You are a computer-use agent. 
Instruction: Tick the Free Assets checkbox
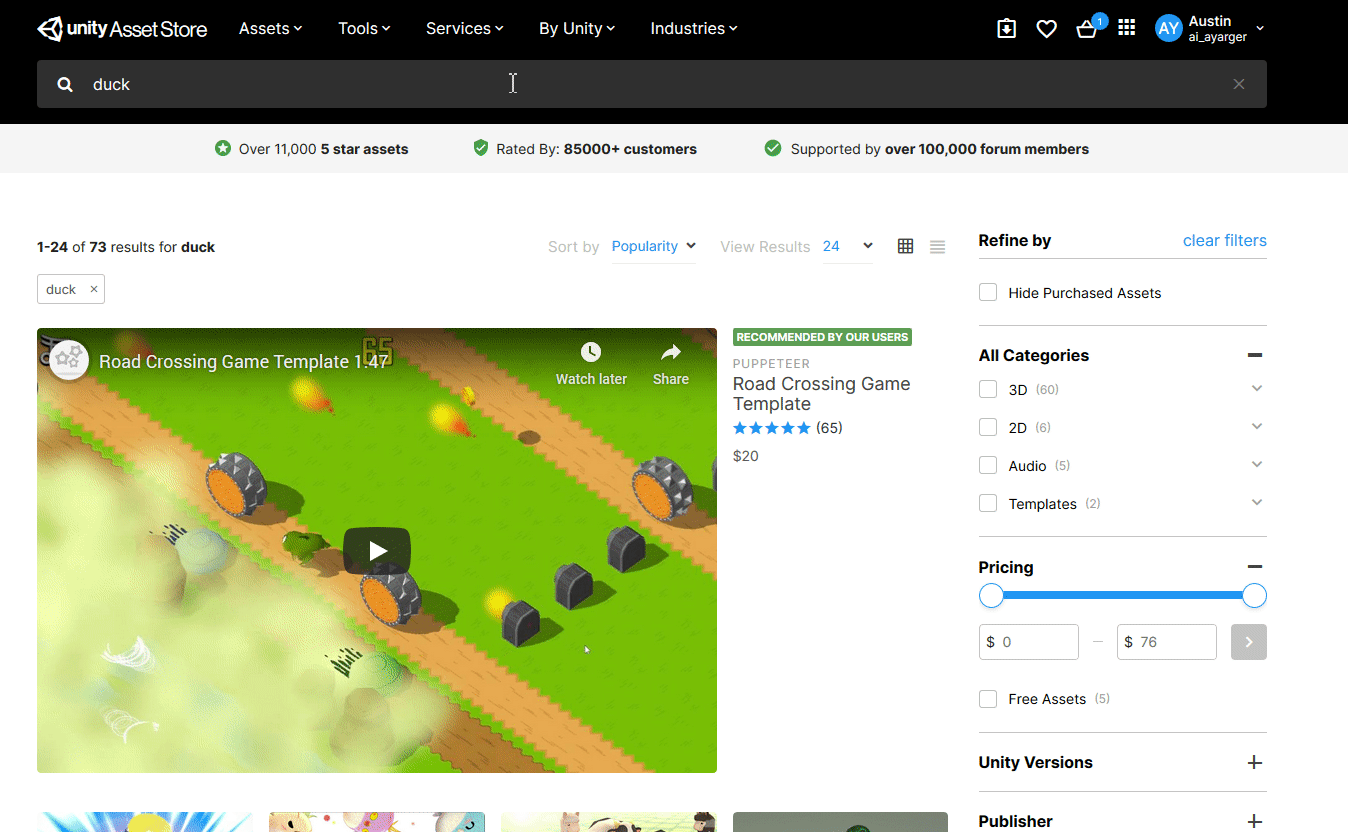988,699
